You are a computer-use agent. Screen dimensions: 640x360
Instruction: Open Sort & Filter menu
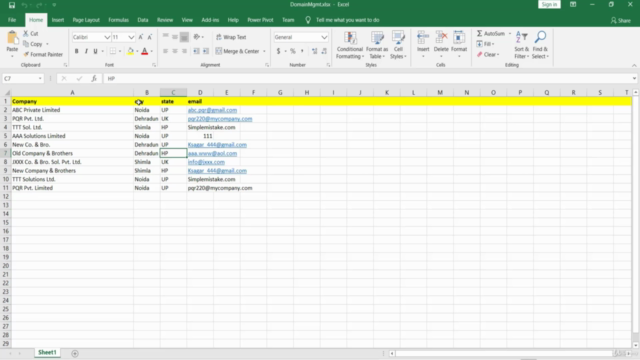coord(521,45)
